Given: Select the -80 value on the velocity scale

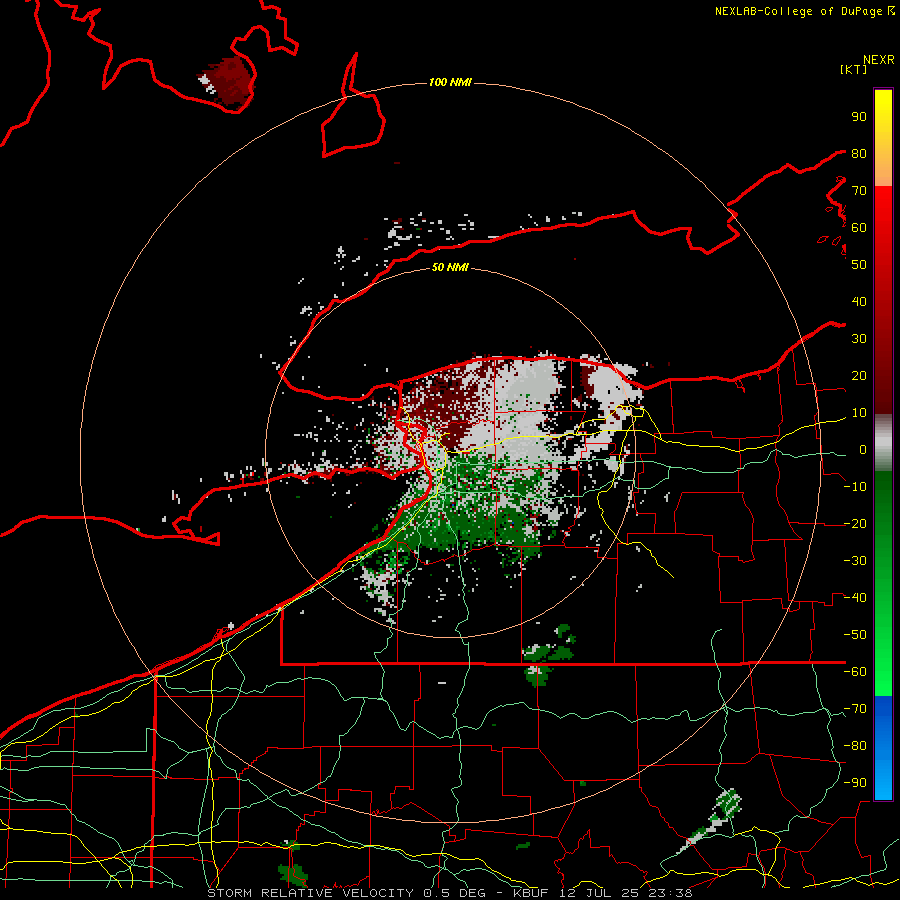Looking at the screenshot, I should pyautogui.click(x=855, y=746).
